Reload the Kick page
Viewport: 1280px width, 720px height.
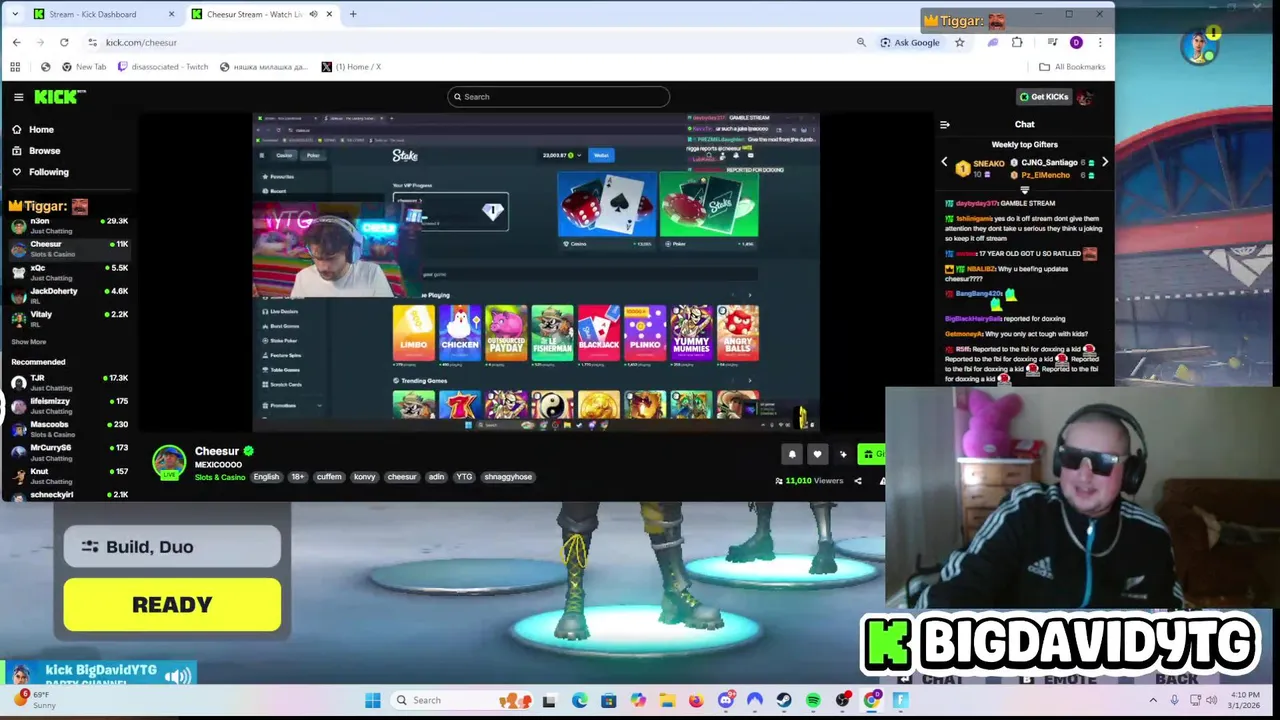click(64, 42)
